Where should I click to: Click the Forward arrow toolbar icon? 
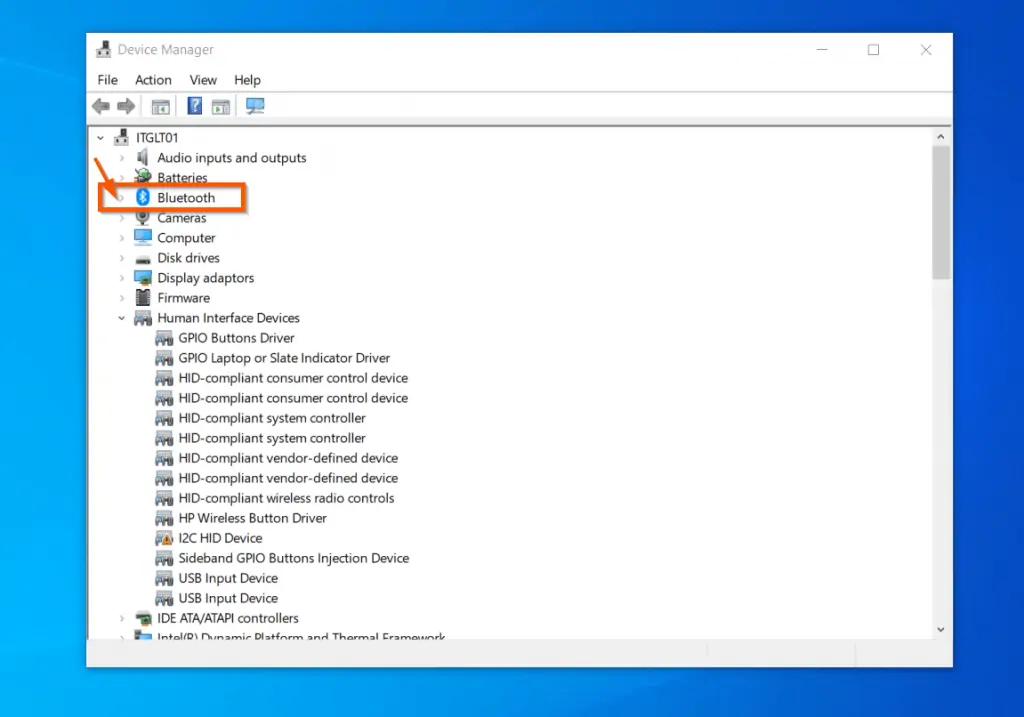(x=125, y=106)
